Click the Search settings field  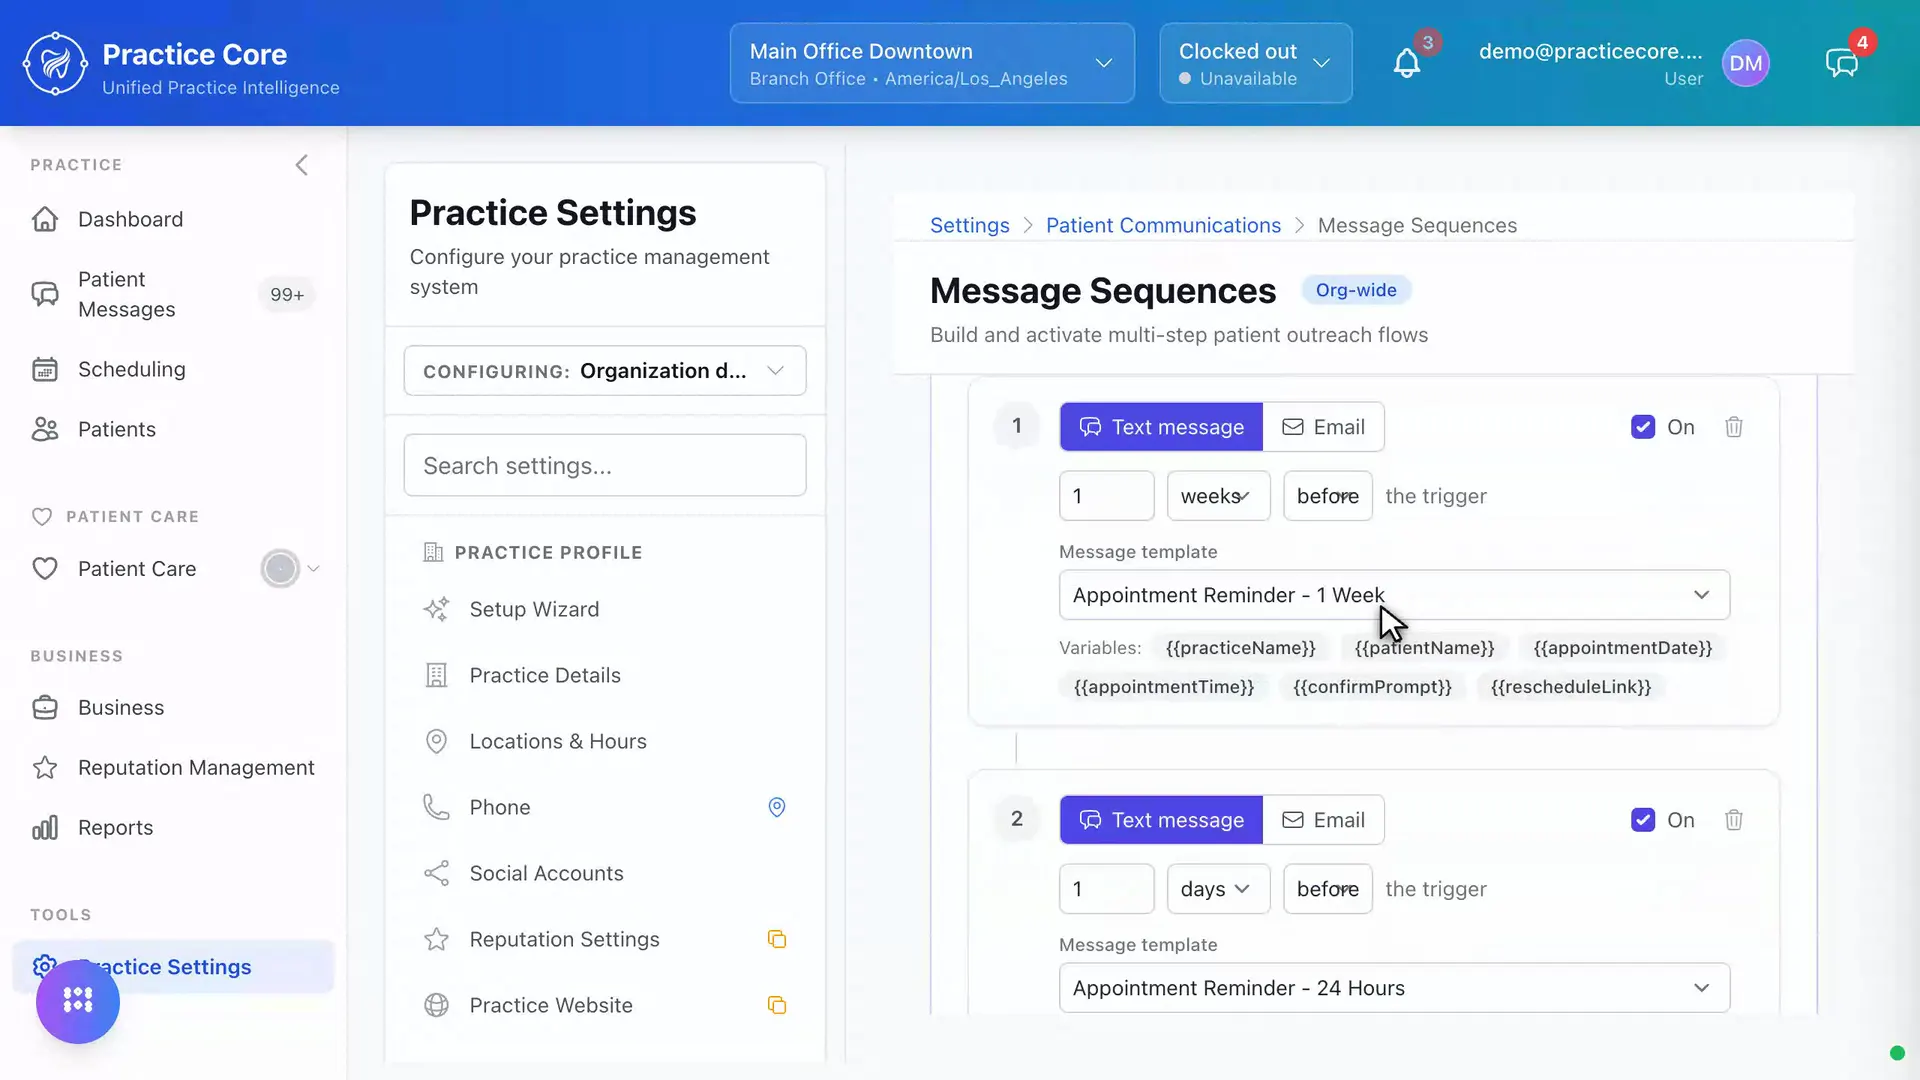(605, 465)
